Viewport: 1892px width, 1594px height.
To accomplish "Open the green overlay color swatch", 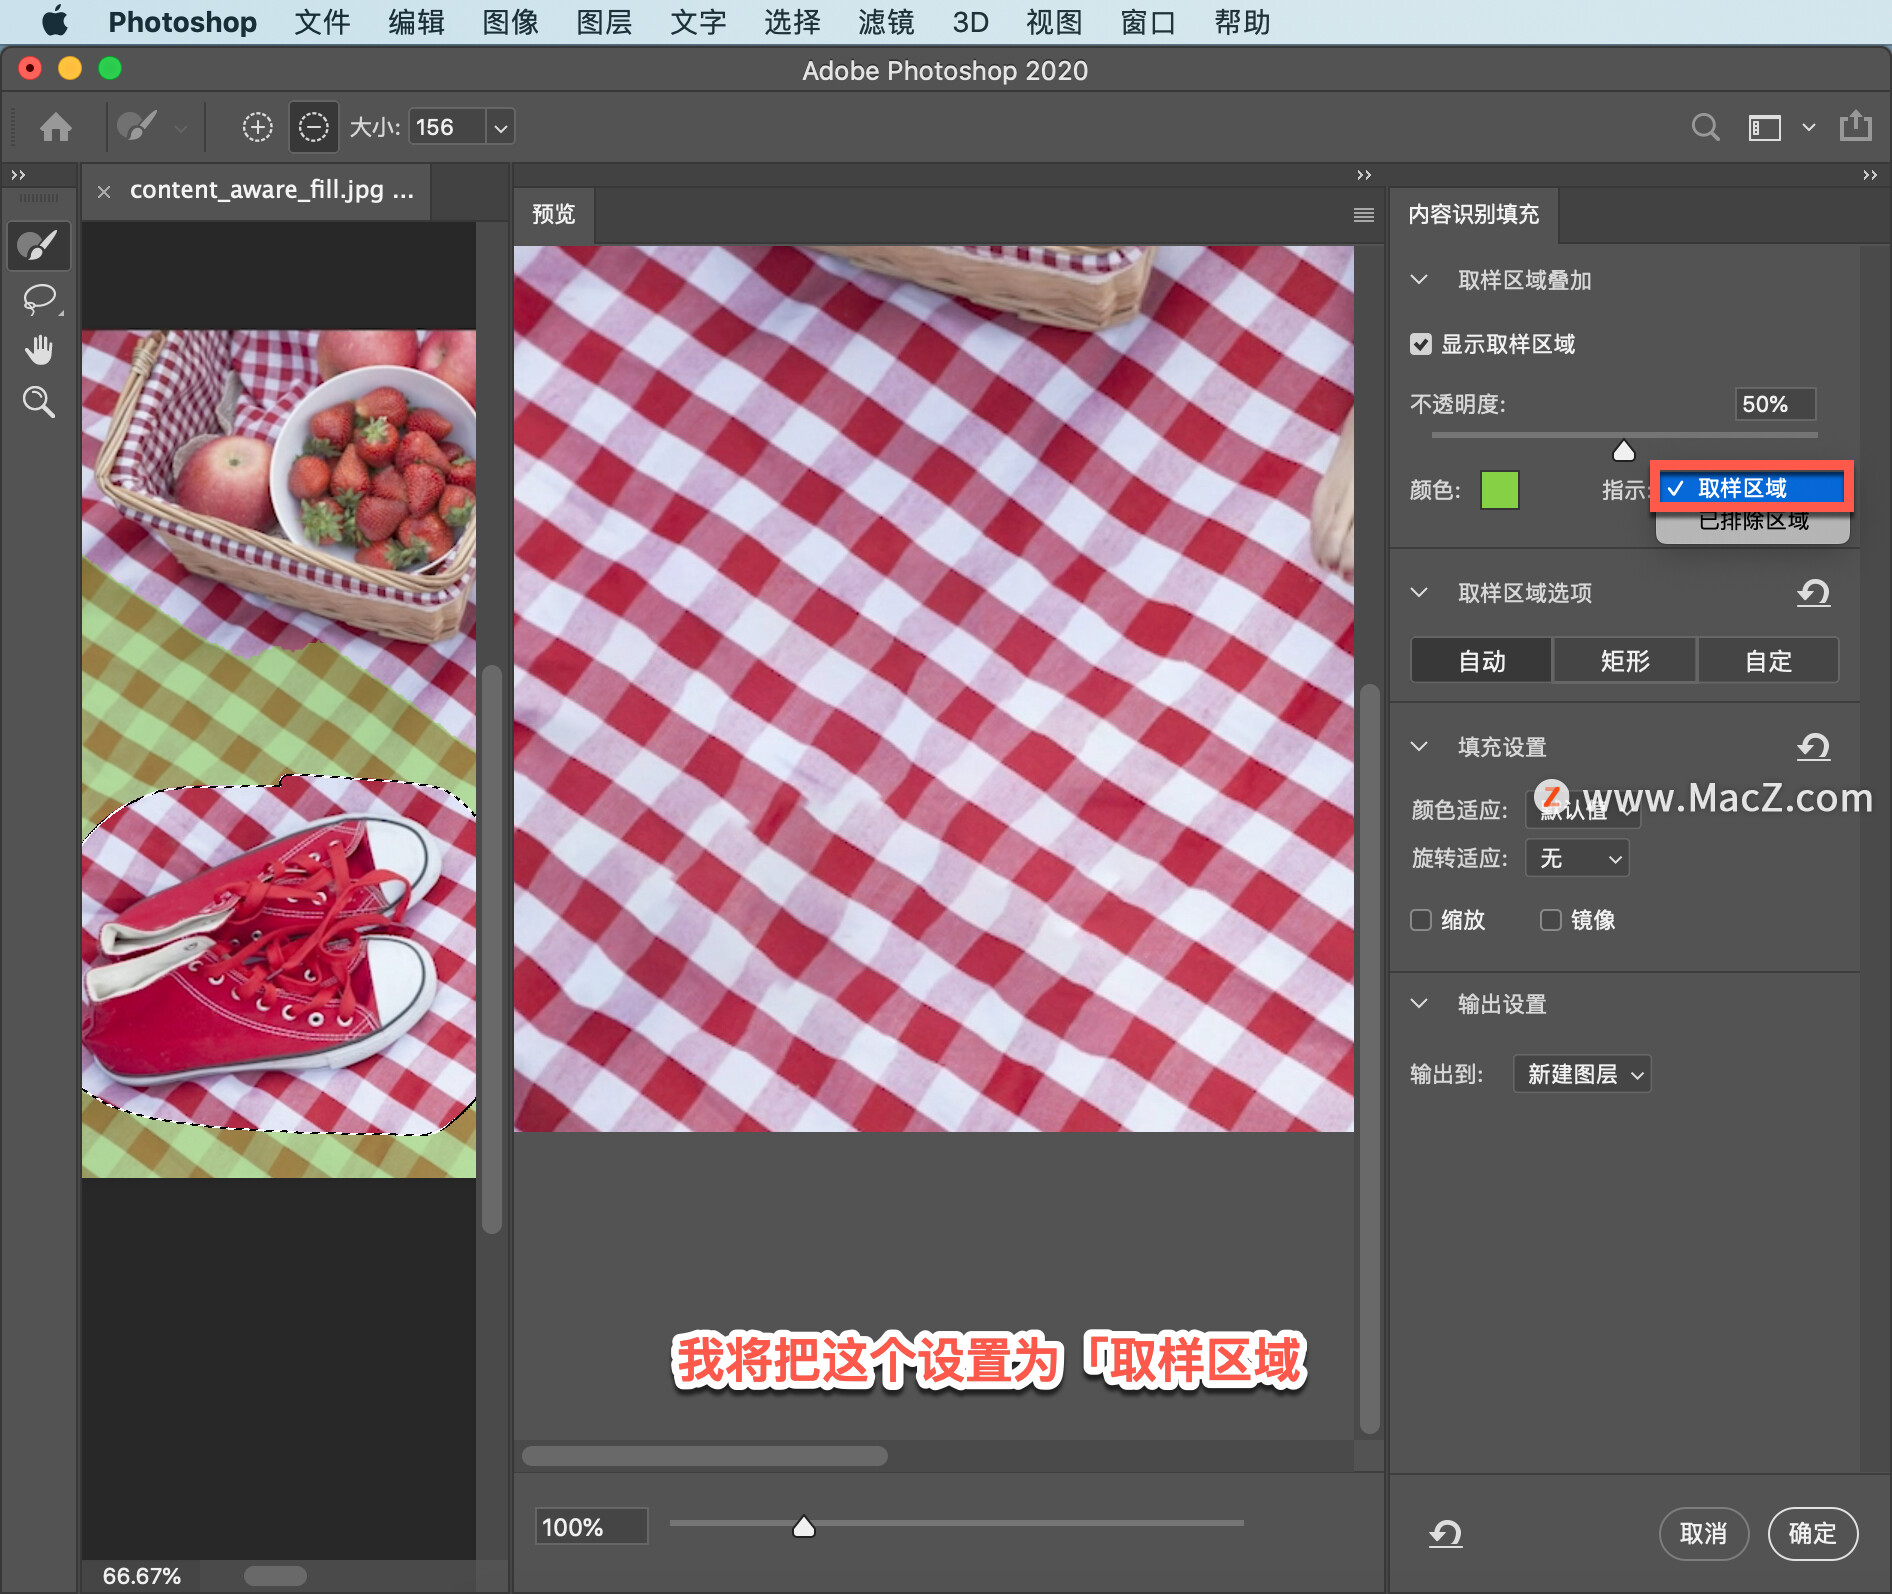I will [1499, 490].
